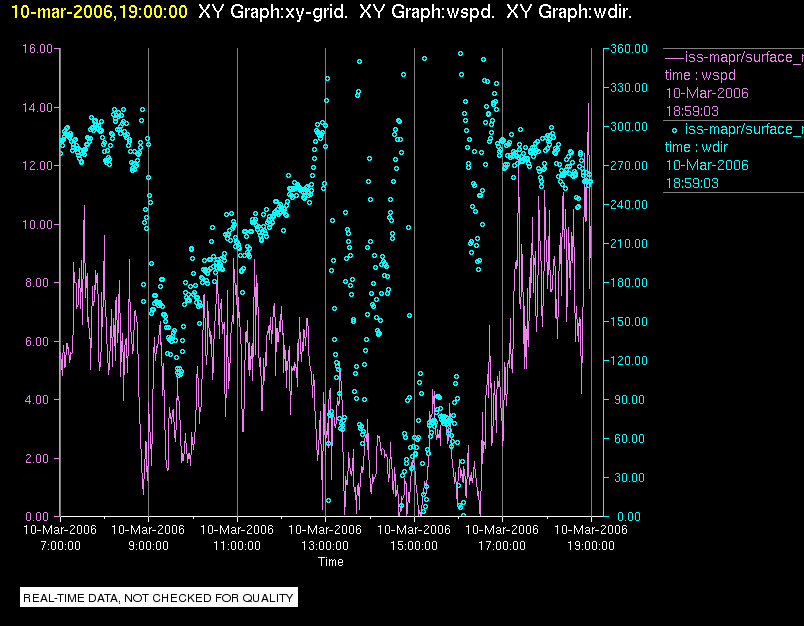Click the 7:00:00 x-axis tick label
Screen dimensions: 804x626
(x=60, y=546)
